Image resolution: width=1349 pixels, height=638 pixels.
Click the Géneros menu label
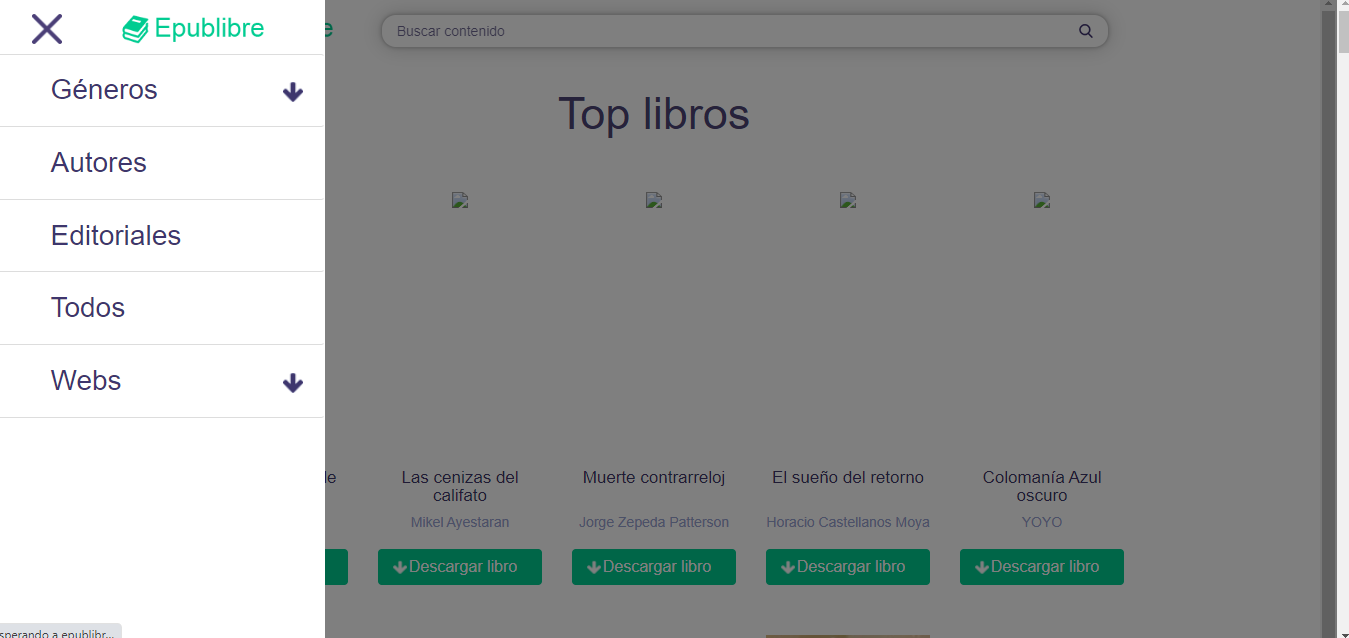(104, 90)
